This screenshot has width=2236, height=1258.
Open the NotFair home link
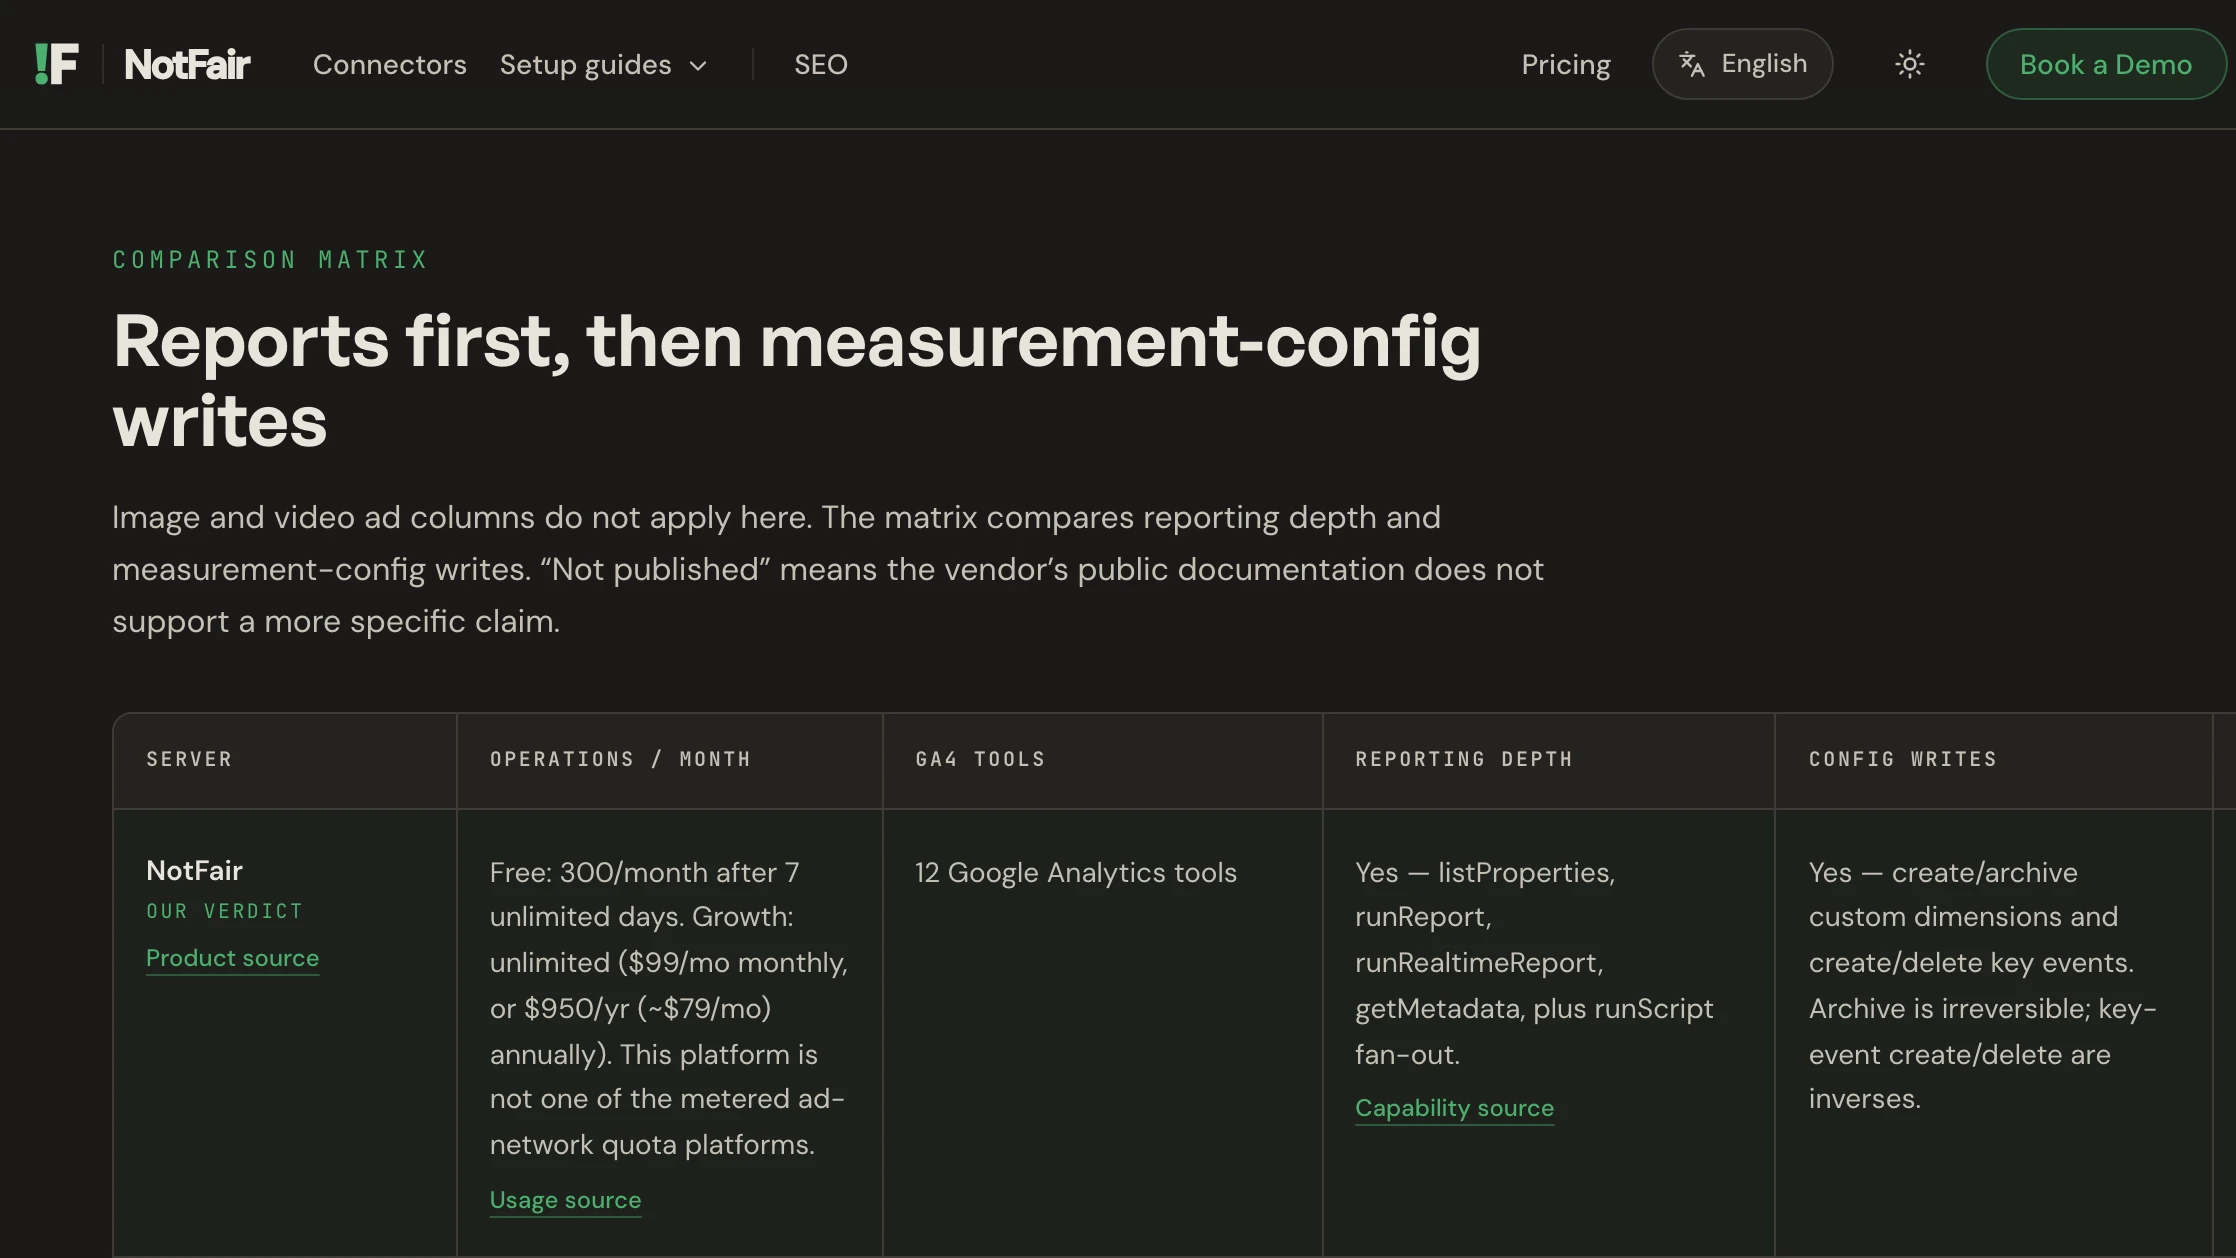click(x=187, y=64)
